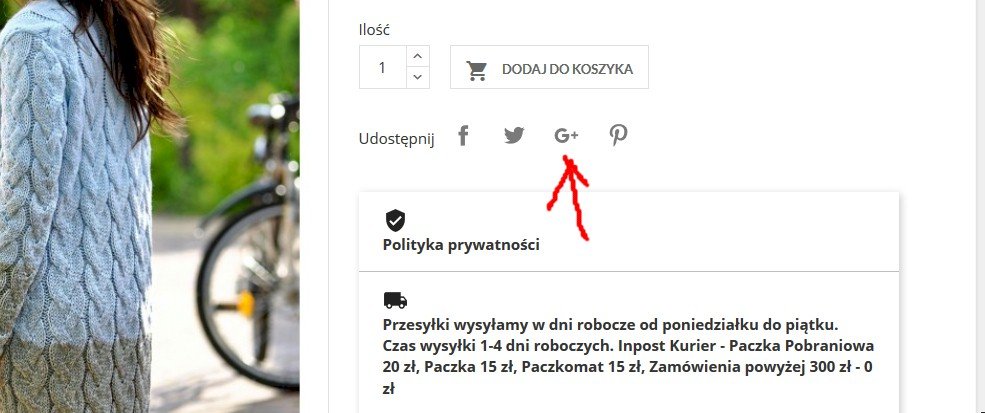Click the quantity input field
This screenshot has height=413, width=985.
click(383, 67)
